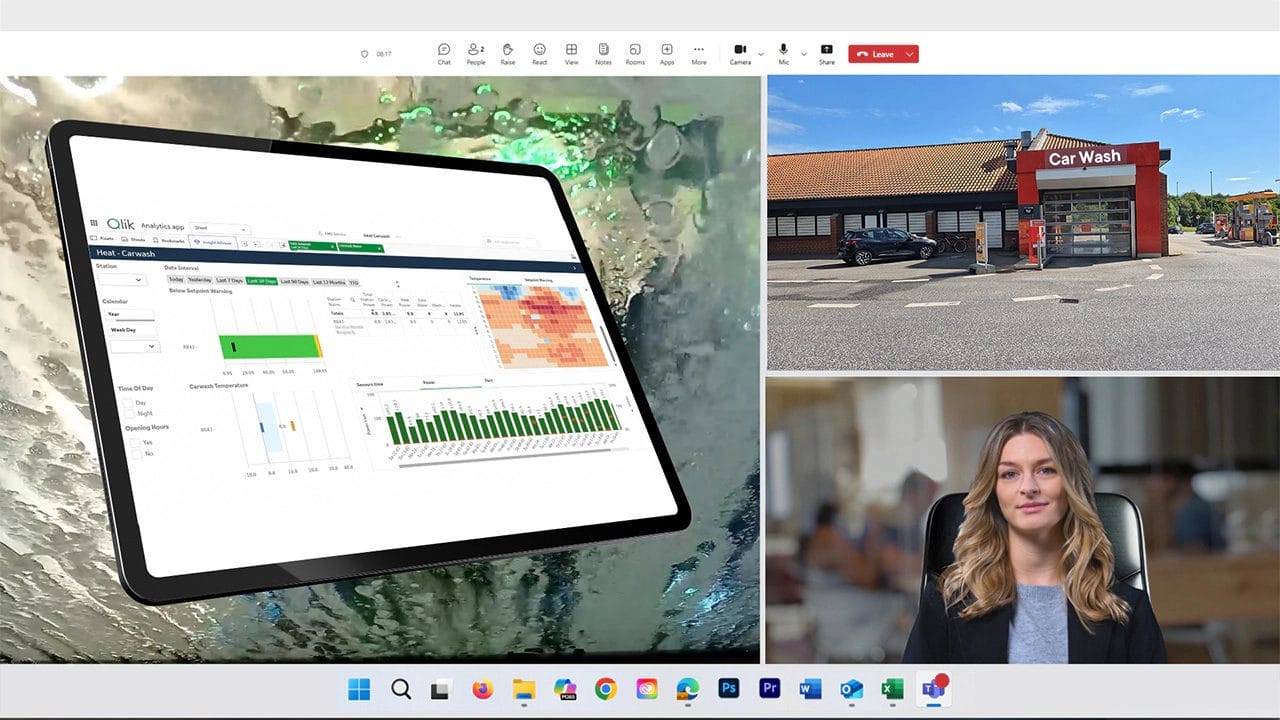The image size is (1280, 720).
Task: Open Insight Advisor in the Qlik app
Action: click(x=213, y=242)
